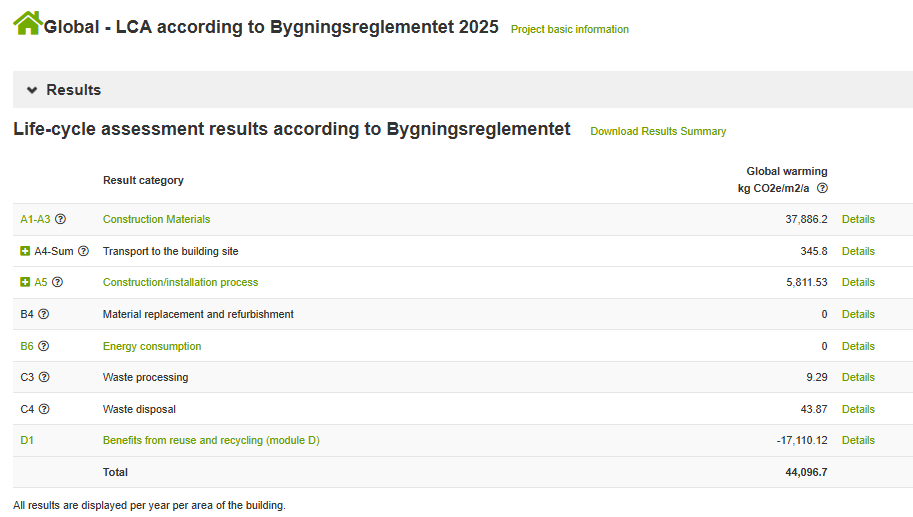Open the A1-A3 stage link

(36, 219)
